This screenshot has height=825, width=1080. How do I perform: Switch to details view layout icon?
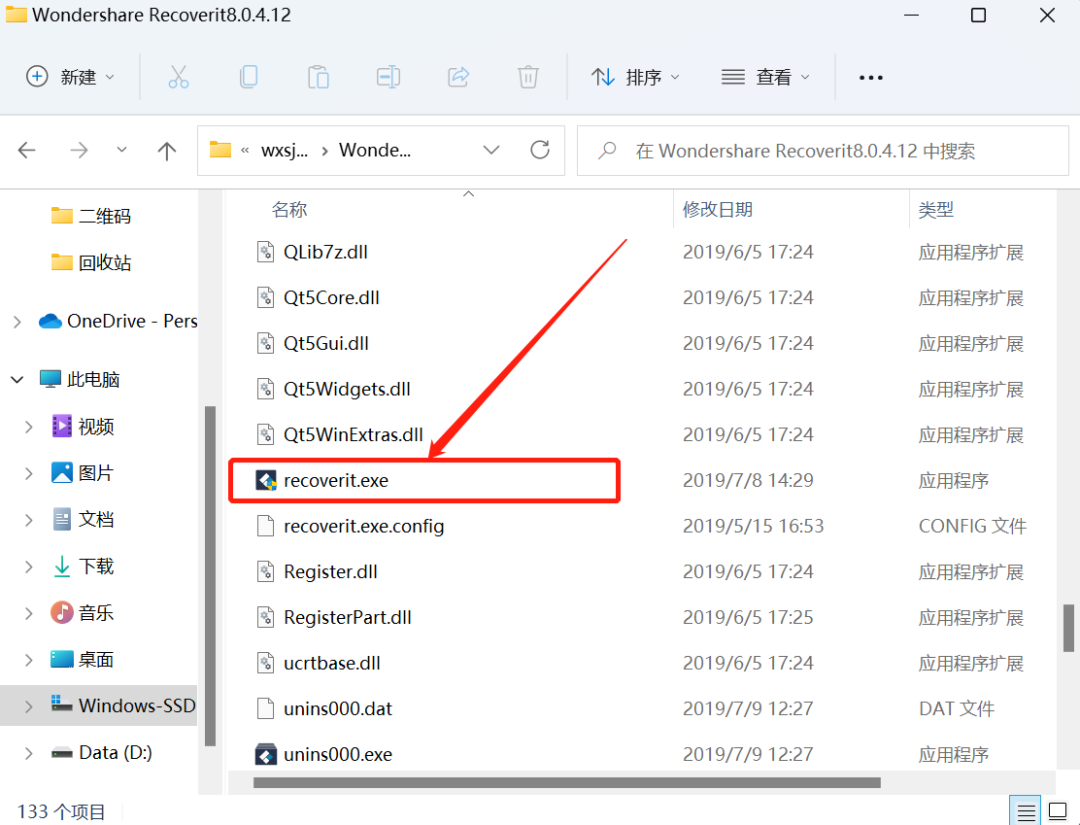[1026, 811]
